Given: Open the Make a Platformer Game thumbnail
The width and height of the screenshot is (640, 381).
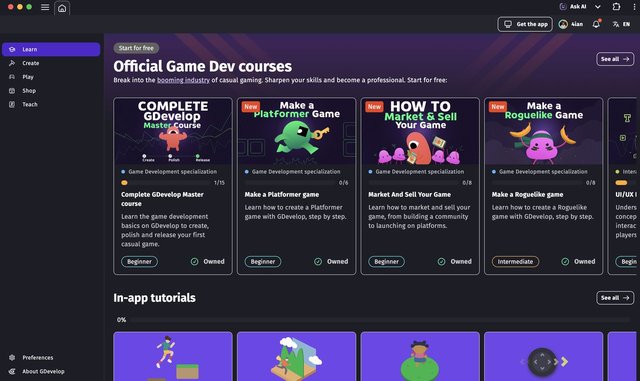Looking at the screenshot, I should pos(296,131).
